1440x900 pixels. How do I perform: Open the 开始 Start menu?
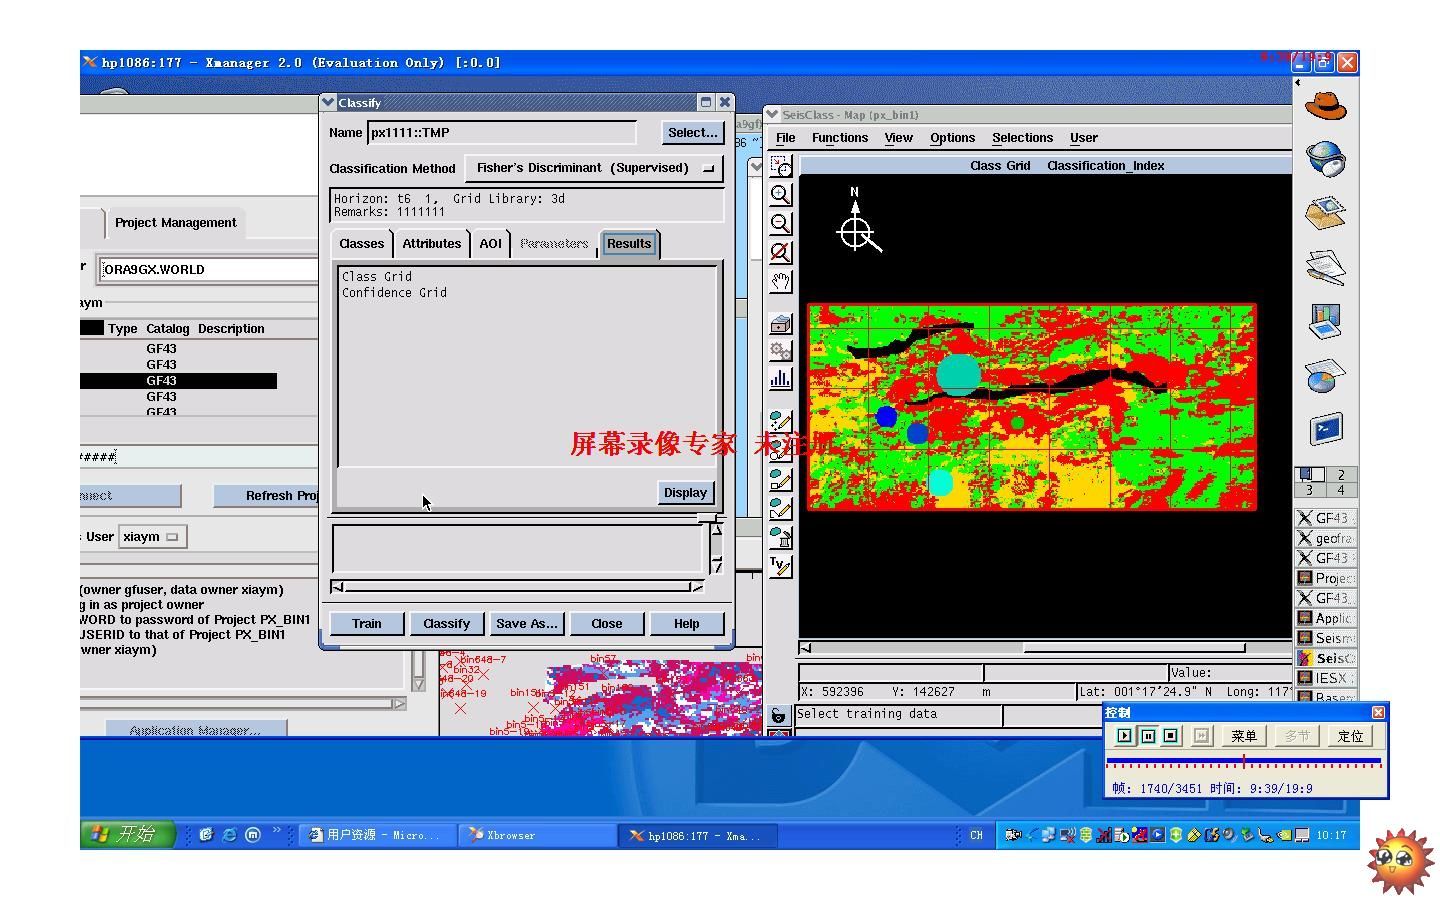[x=128, y=834]
